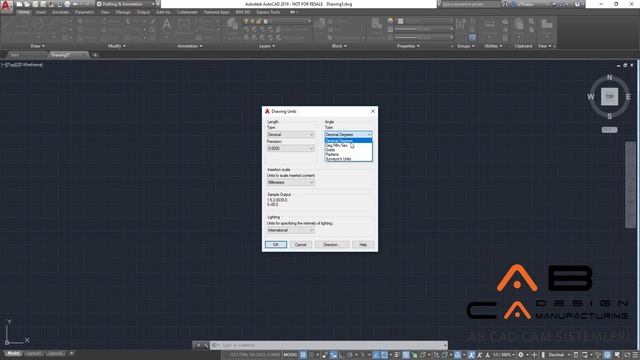This screenshot has width=640, height=360.
Task: Open the AutoCAD application menu button
Action: [6, 6]
